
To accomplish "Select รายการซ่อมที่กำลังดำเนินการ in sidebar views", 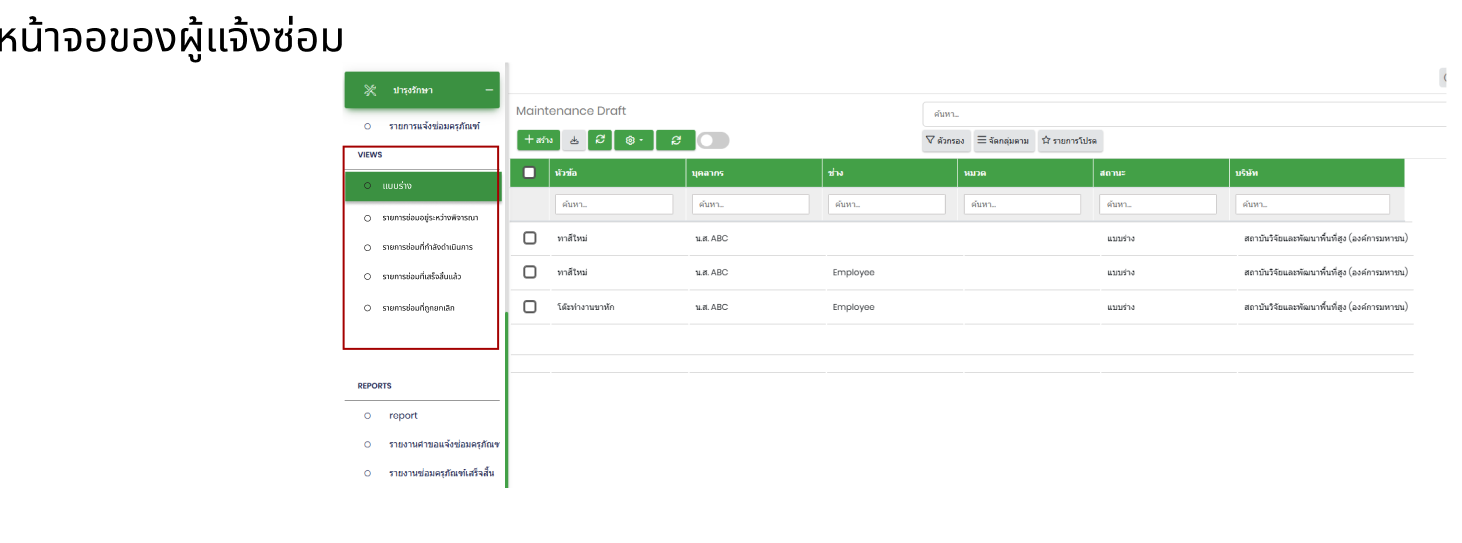I will pos(427,247).
